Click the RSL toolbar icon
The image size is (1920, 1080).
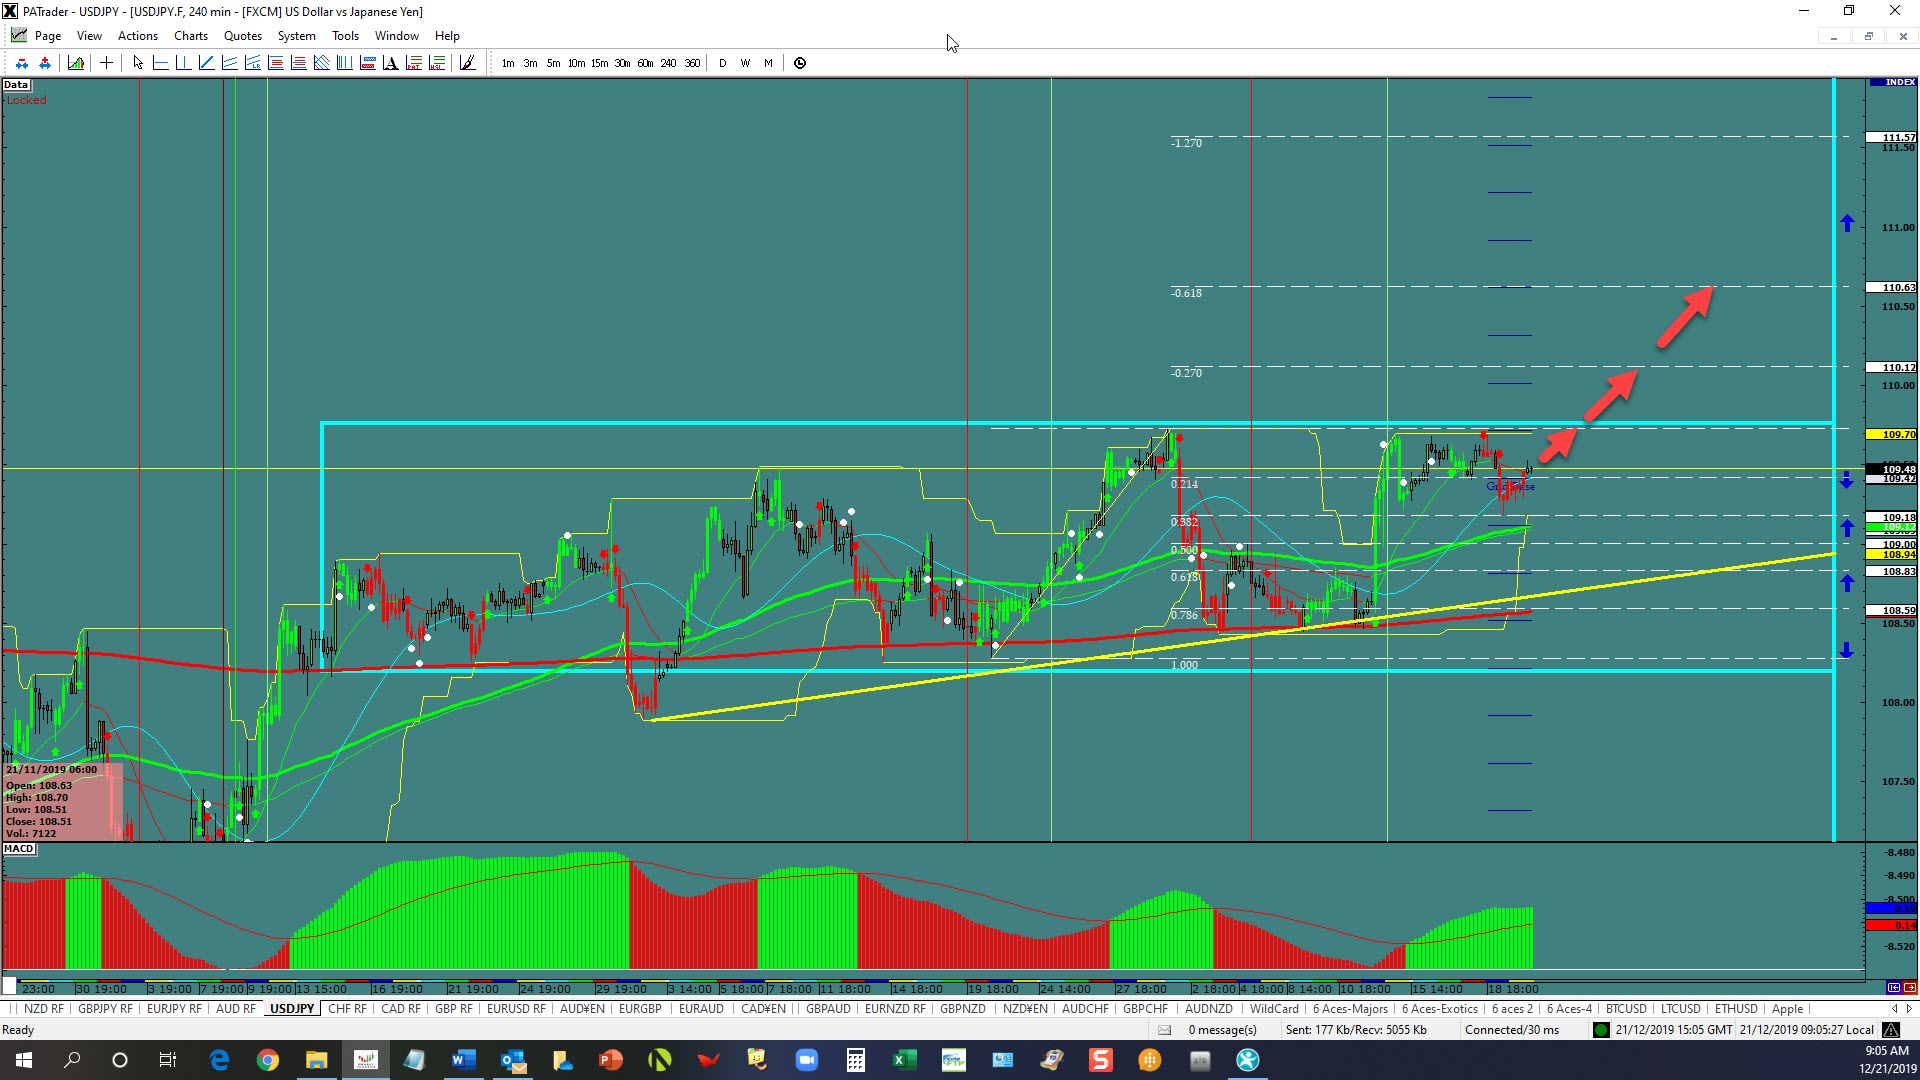(x=437, y=63)
